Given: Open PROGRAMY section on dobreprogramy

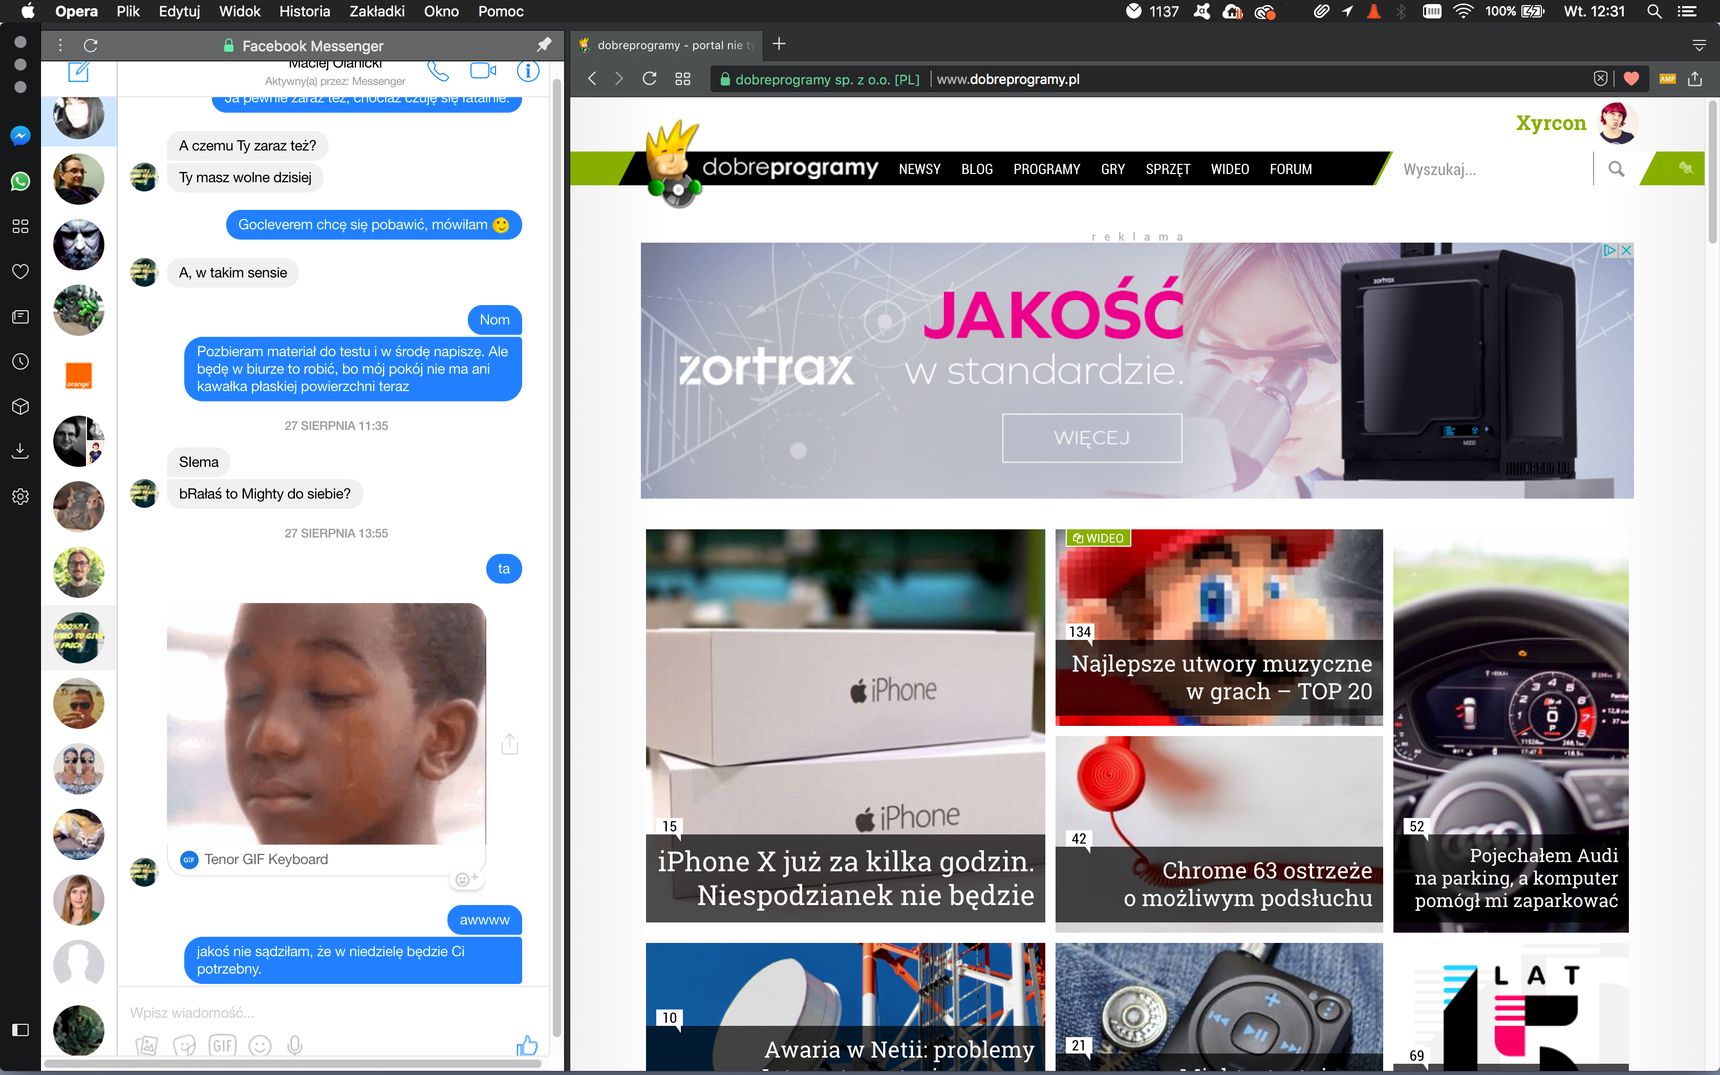Looking at the screenshot, I should click(x=1047, y=169).
